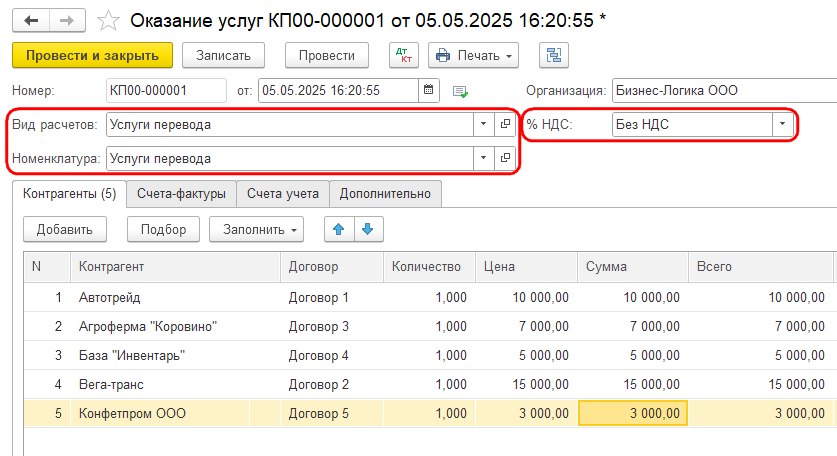
Task: Select the Договор 2 cell
Action: [x=331, y=384]
